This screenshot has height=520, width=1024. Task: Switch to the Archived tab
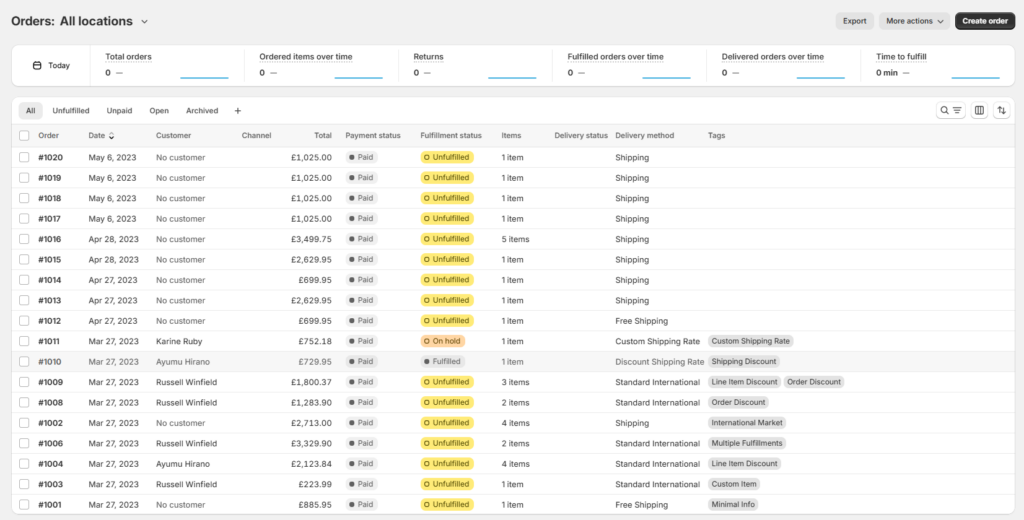click(x=202, y=111)
